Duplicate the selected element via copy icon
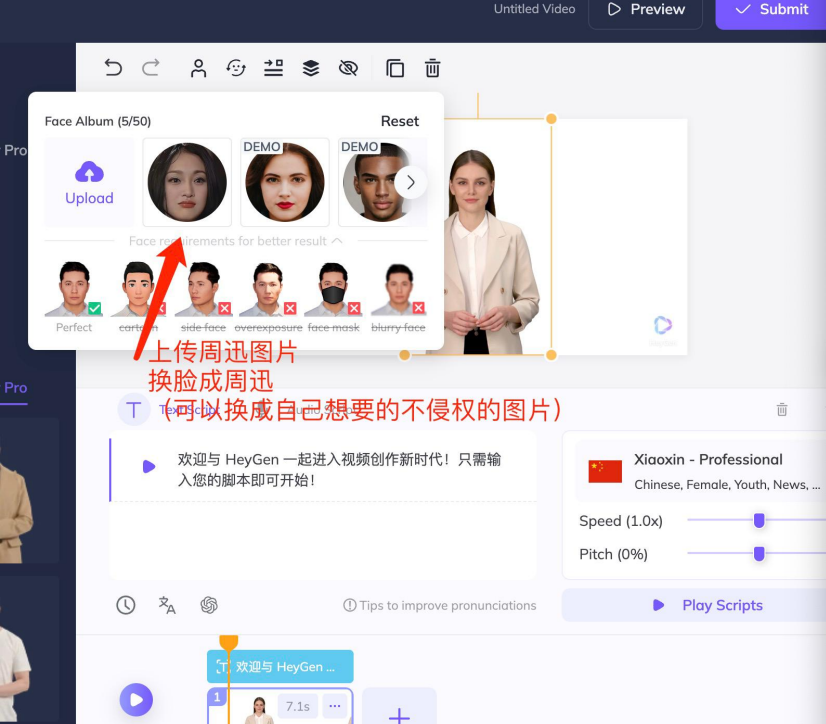The width and height of the screenshot is (826, 724). tap(395, 68)
